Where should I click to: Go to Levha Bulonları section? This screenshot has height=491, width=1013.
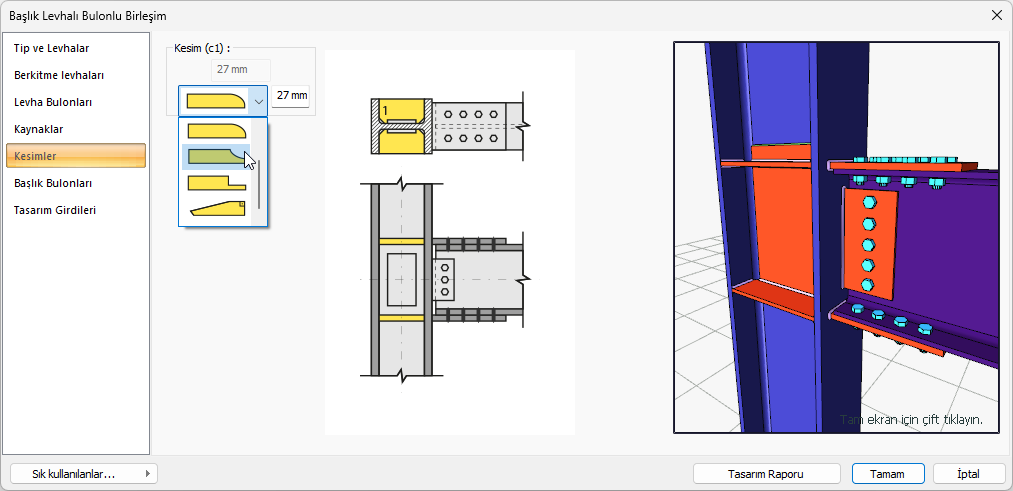(x=53, y=102)
